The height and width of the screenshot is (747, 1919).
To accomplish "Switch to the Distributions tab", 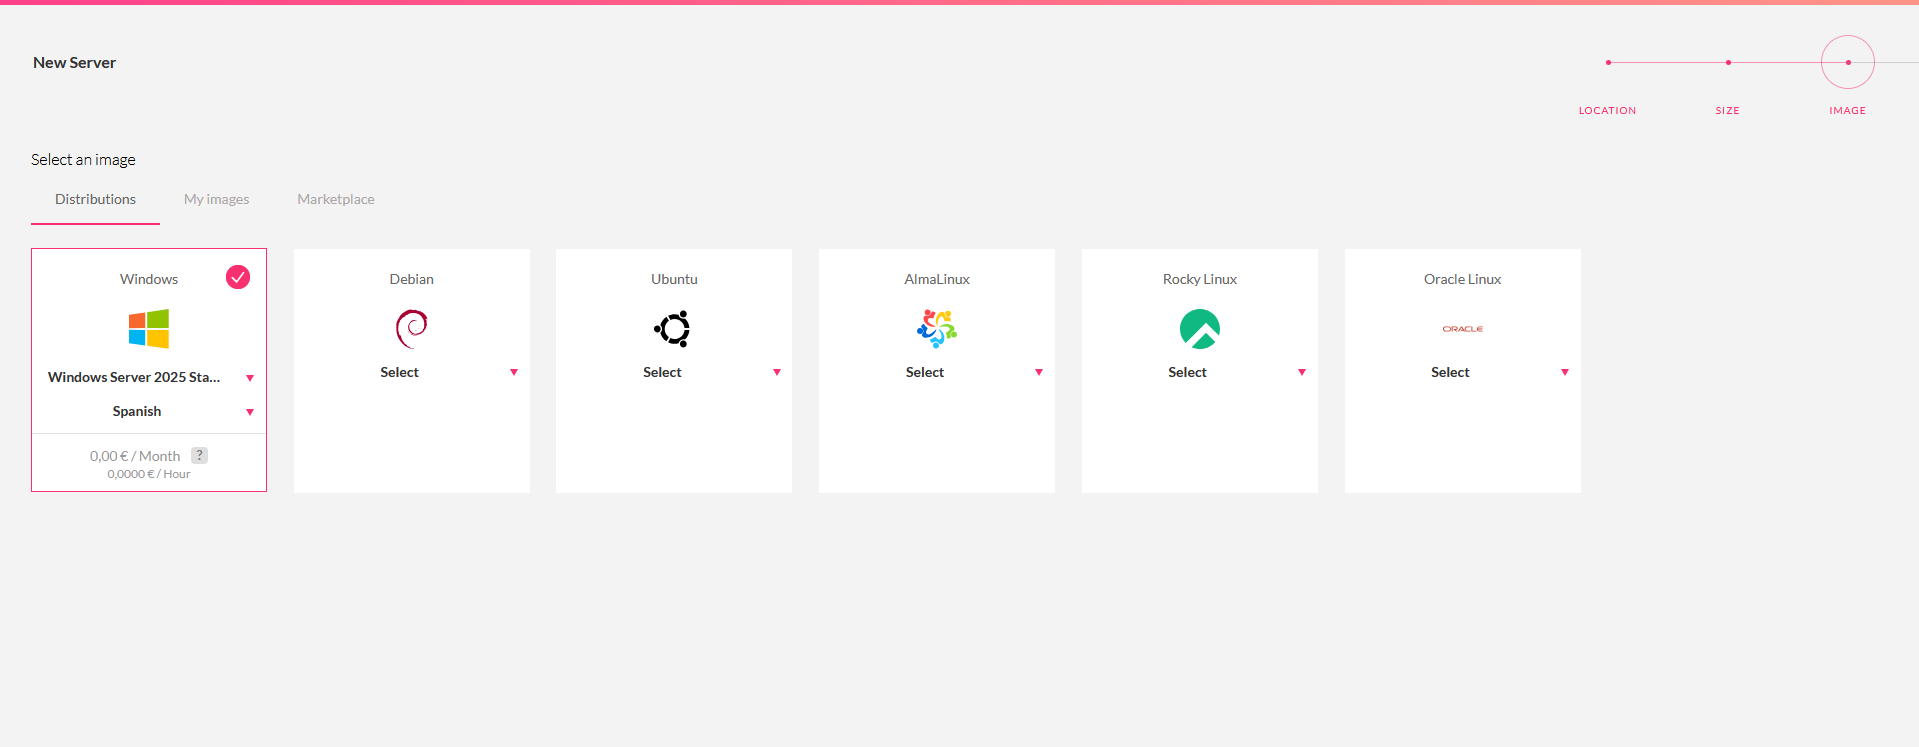I will click(95, 199).
